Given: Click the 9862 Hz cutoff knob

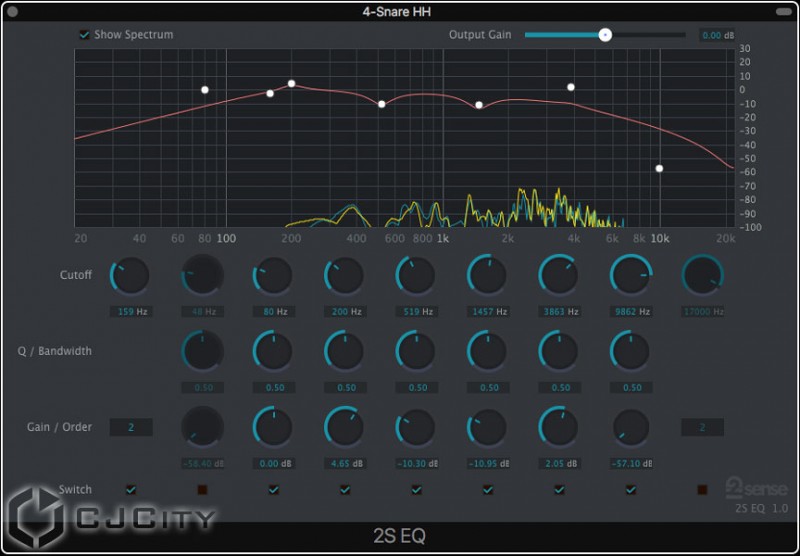Looking at the screenshot, I should click(630, 275).
